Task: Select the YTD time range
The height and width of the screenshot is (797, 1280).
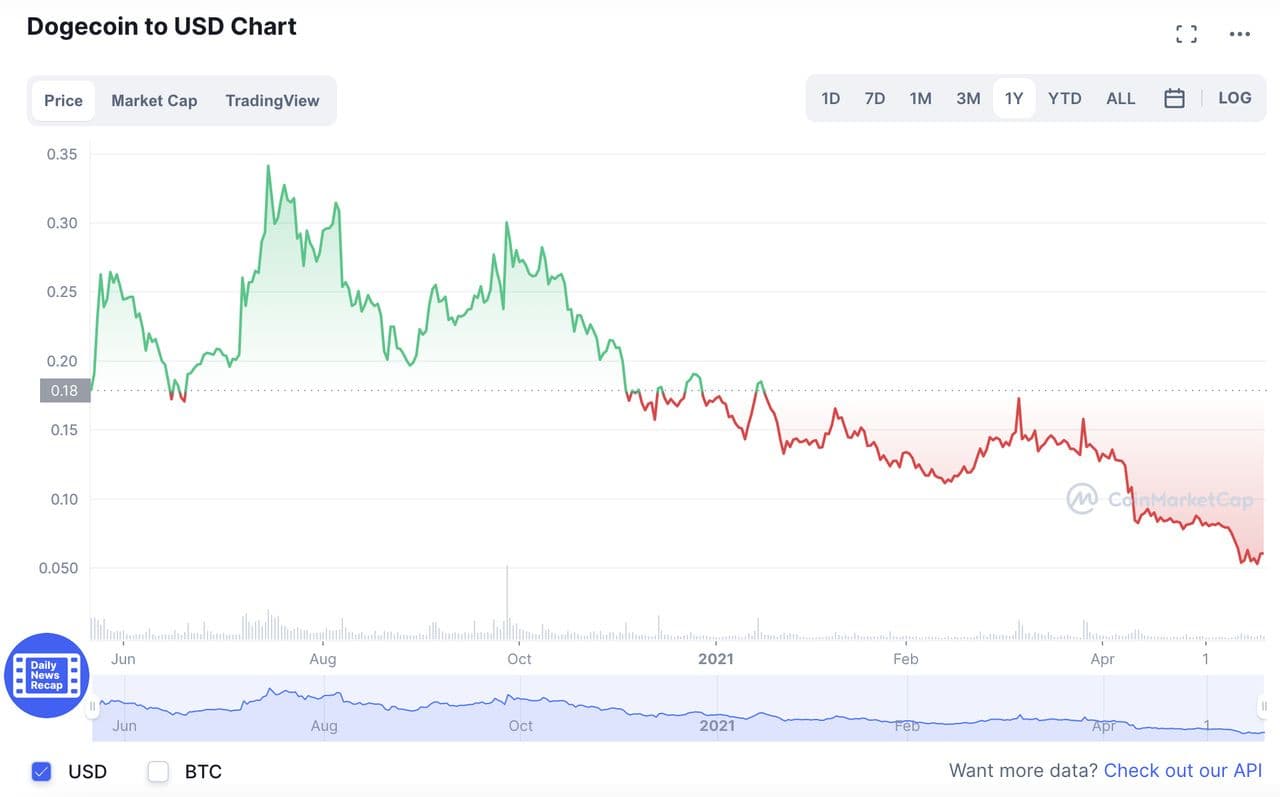Action: pyautogui.click(x=1064, y=98)
